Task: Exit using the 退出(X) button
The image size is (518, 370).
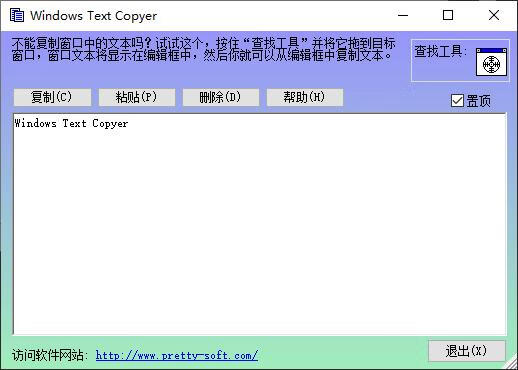Action: click(466, 351)
